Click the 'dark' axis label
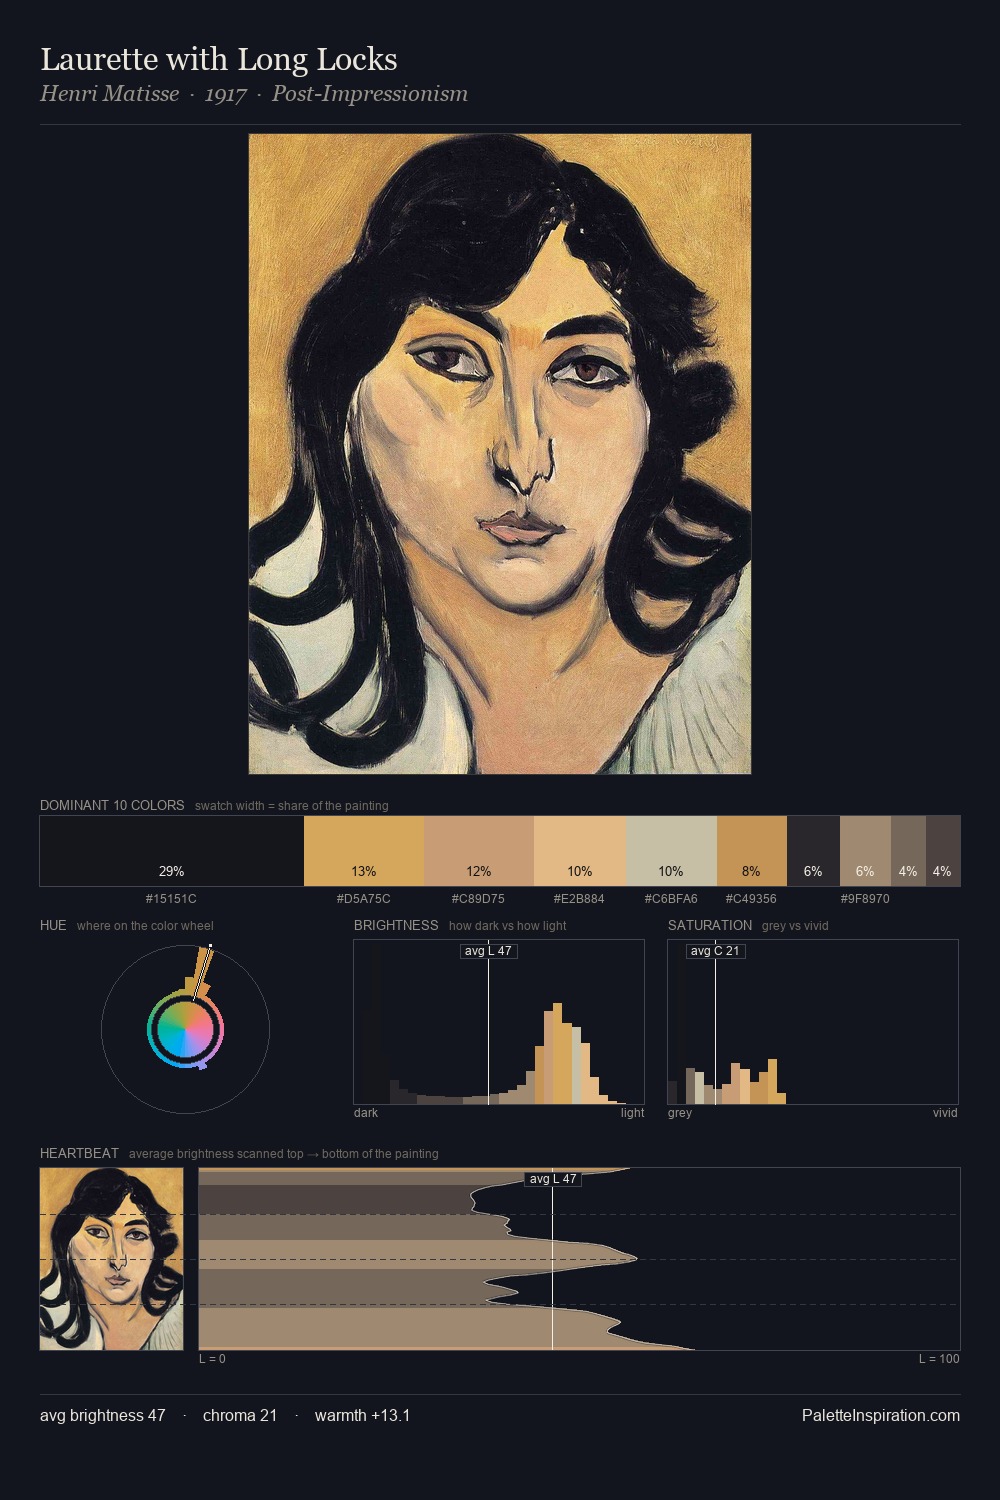 pos(366,1113)
